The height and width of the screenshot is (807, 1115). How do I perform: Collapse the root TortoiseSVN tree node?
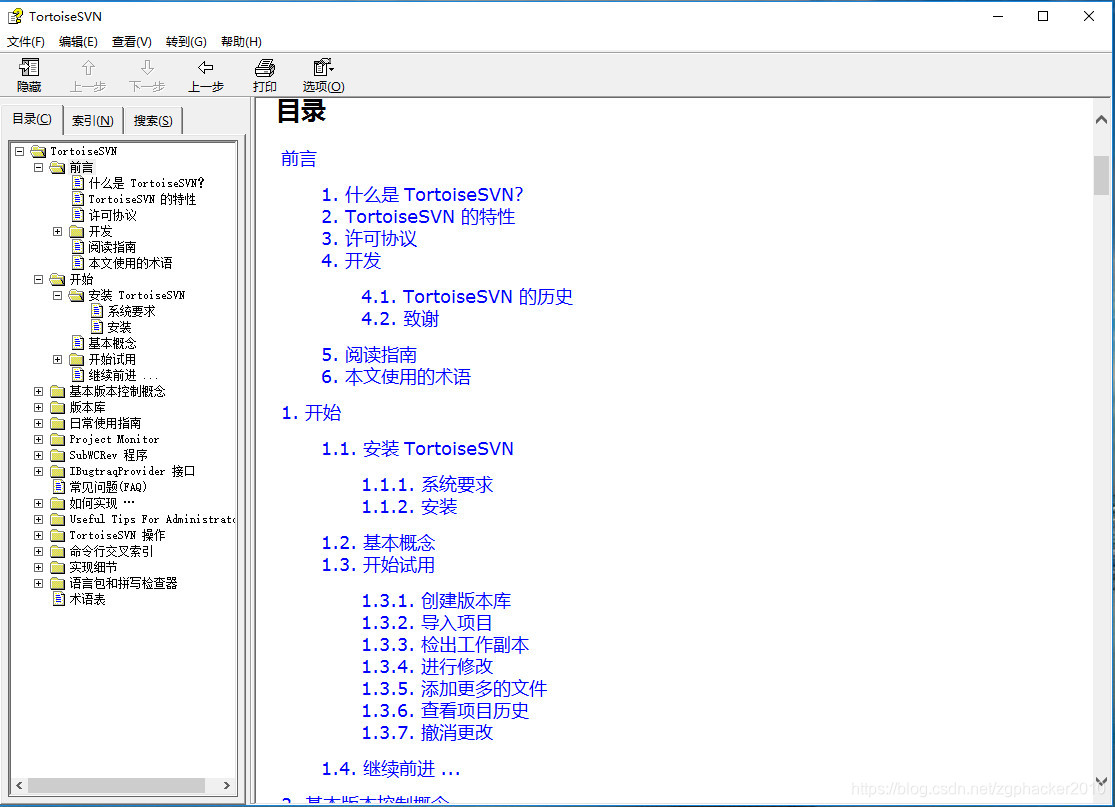point(20,151)
